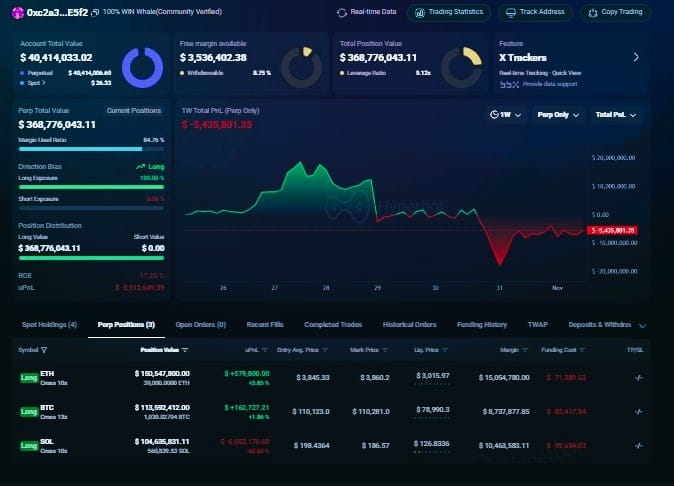The image size is (674, 486).
Task: Switch to Spot Holdings (4) tab
Action: tap(49, 324)
